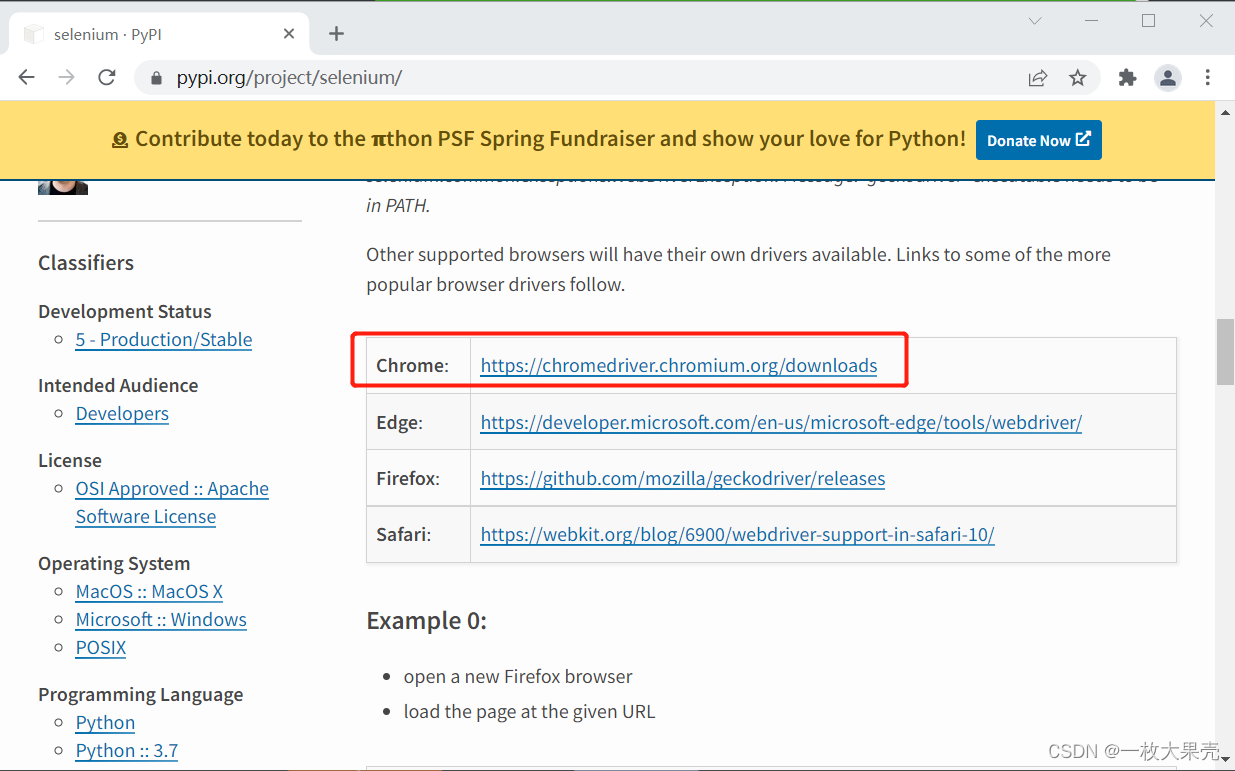Click the Python language link
This screenshot has height=771, width=1235.
105,723
